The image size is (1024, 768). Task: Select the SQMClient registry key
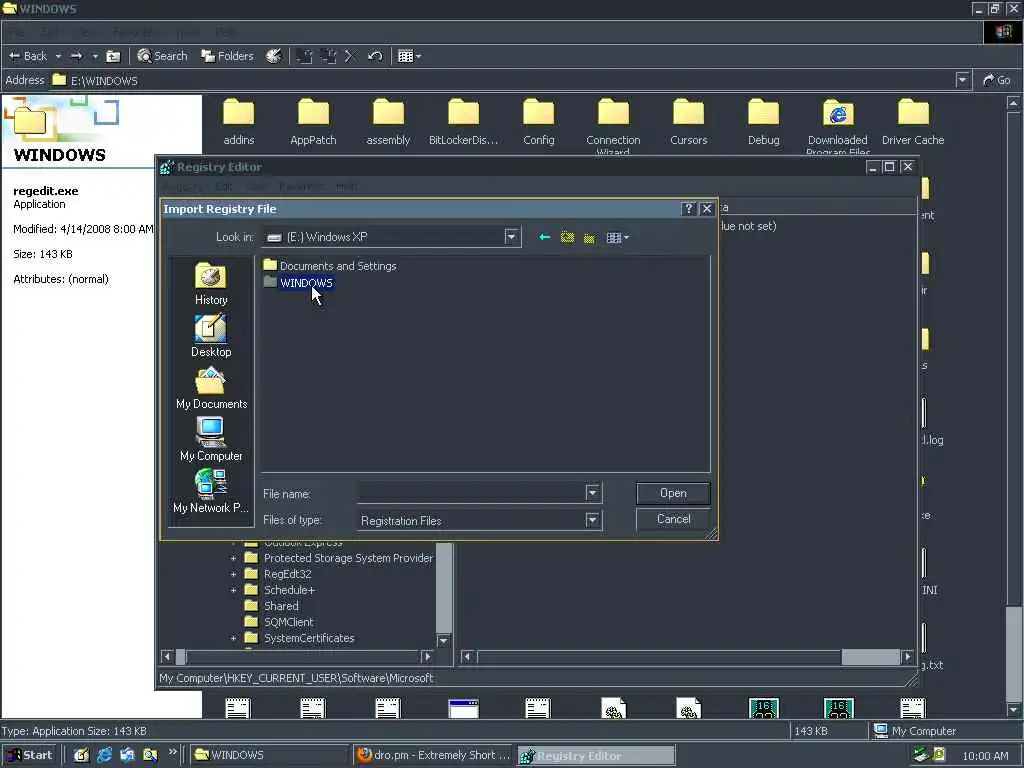[x=288, y=622]
